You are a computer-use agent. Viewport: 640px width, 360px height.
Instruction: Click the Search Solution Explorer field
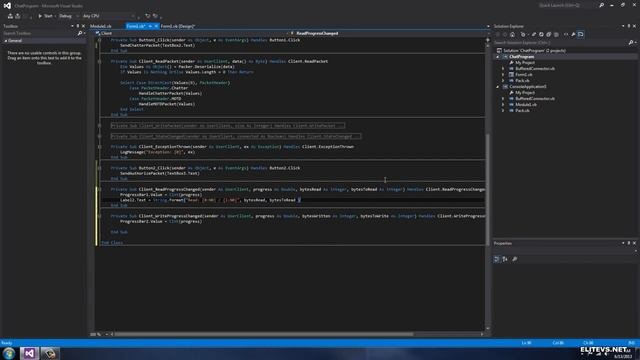click(x=561, y=42)
